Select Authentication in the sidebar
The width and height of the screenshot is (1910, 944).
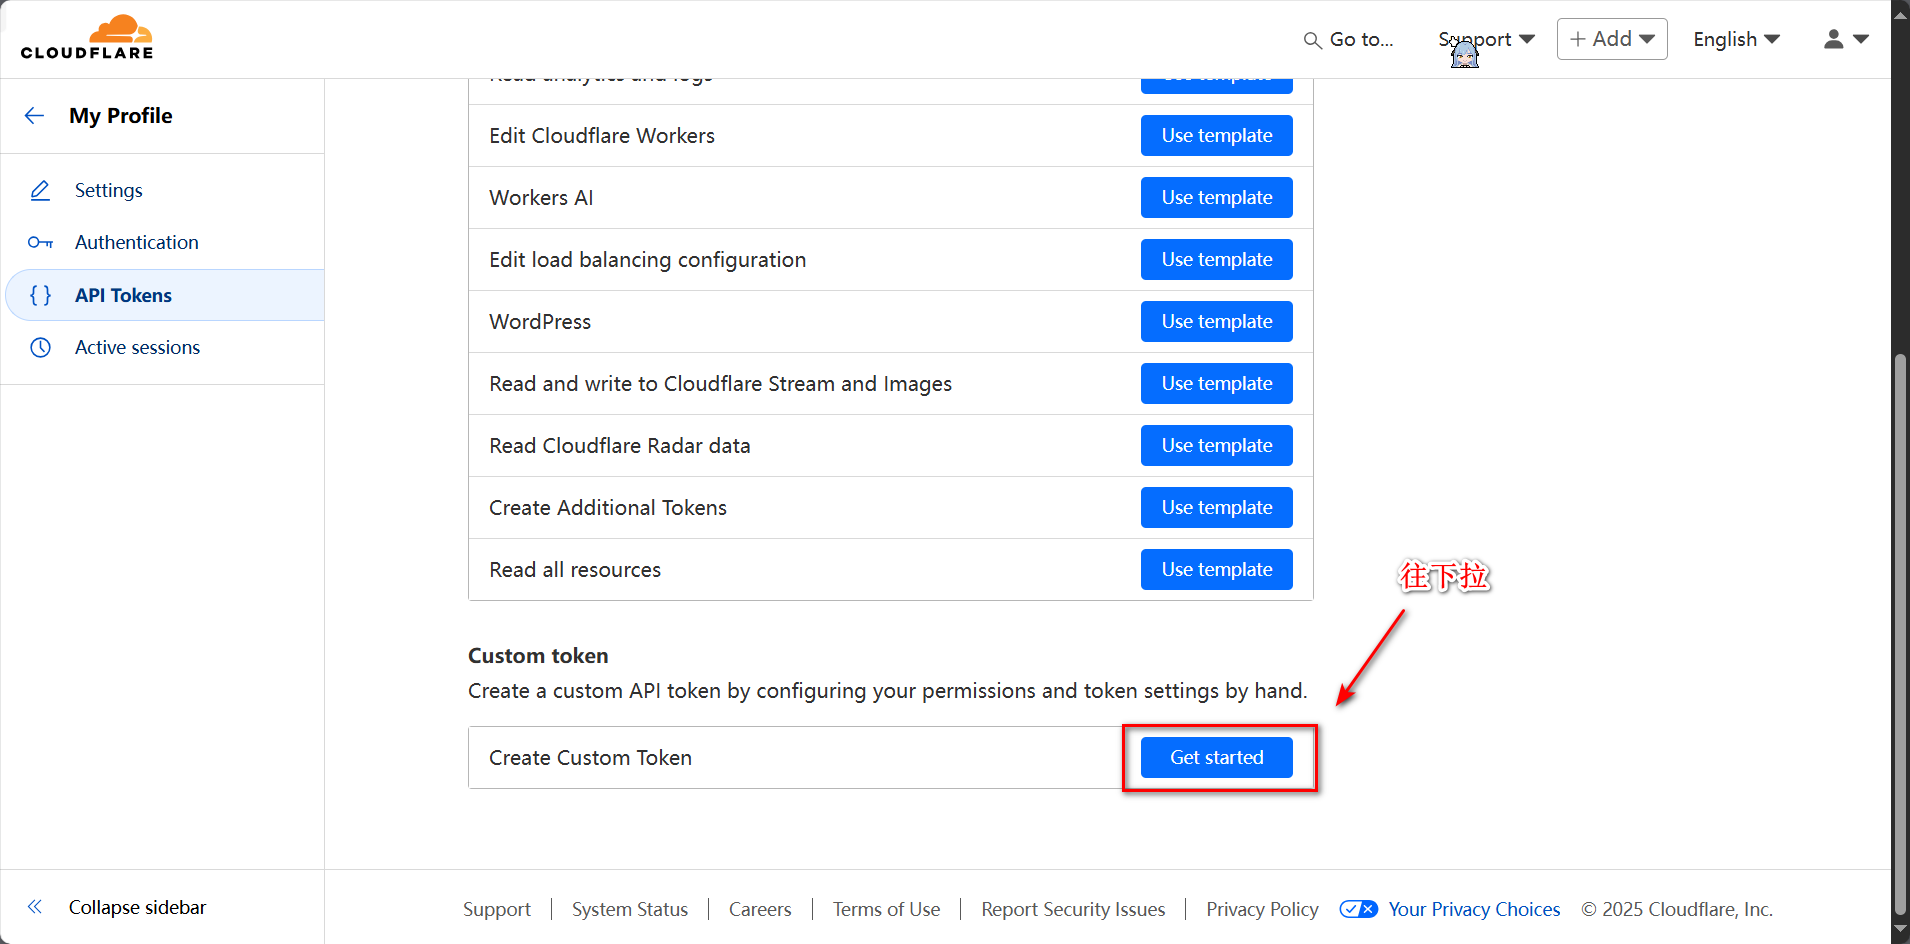(x=137, y=243)
